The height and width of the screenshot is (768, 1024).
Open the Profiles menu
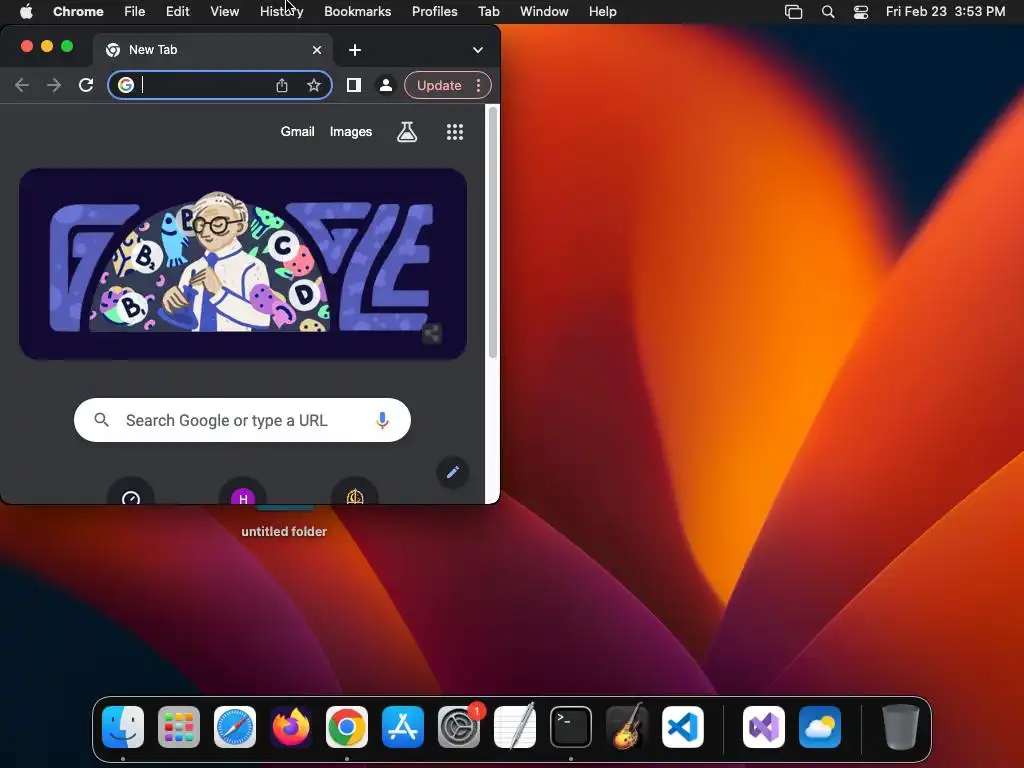click(435, 12)
